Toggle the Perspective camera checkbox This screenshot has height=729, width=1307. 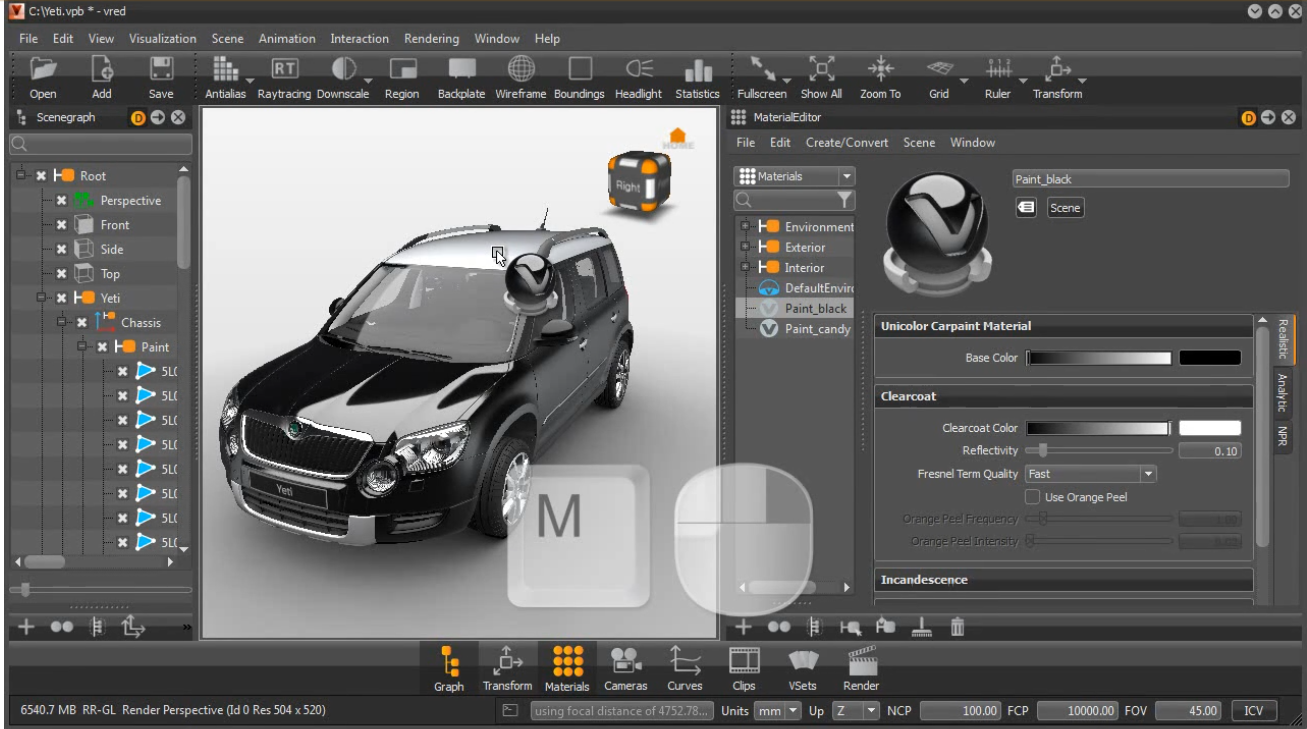[x=61, y=200]
